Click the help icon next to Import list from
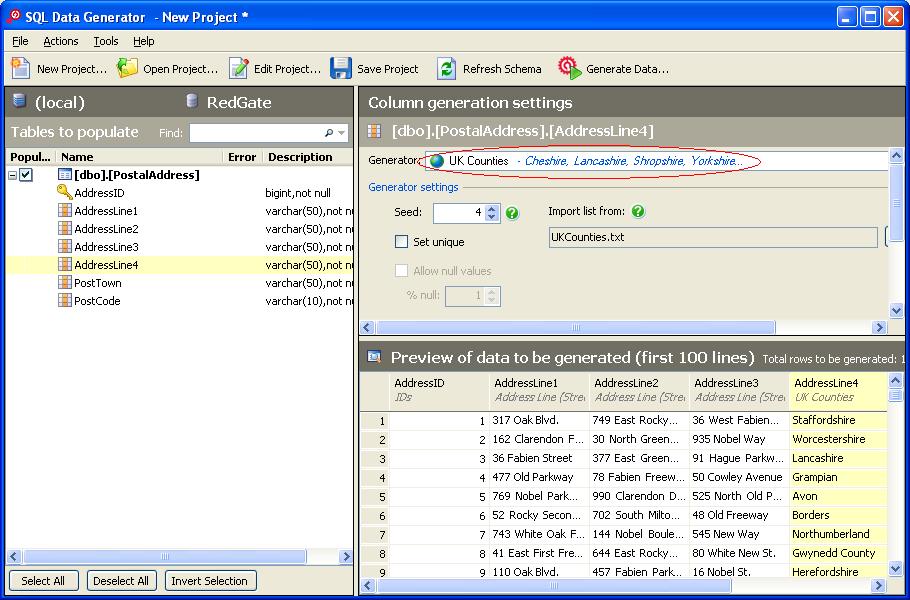Image resolution: width=910 pixels, height=600 pixels. [x=638, y=212]
